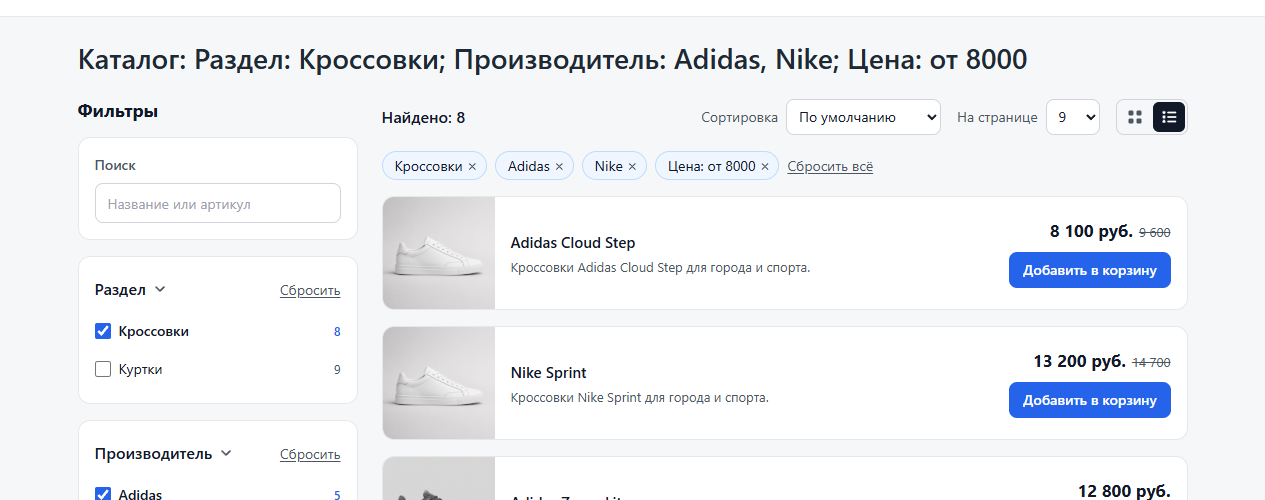1265x500 pixels.
Task: Click the price 8 100 руб.
Action: (x=1091, y=232)
